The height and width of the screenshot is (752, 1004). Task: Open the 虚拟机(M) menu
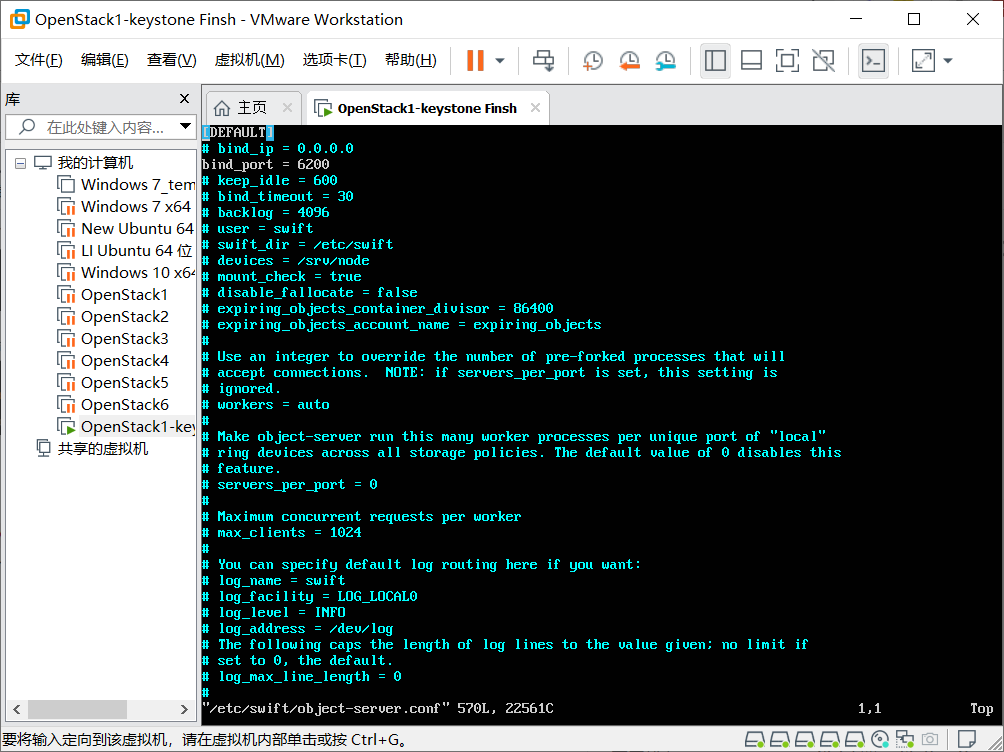pos(249,60)
